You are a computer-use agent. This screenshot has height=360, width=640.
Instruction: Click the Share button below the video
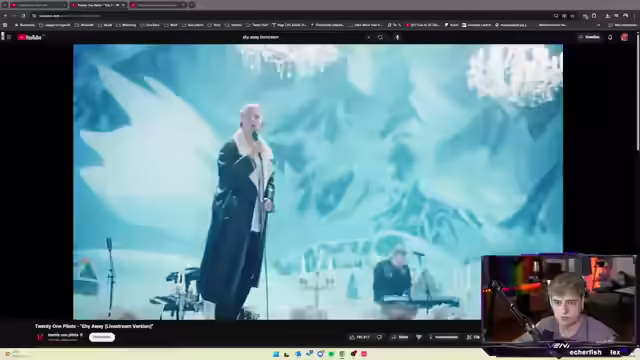400,337
